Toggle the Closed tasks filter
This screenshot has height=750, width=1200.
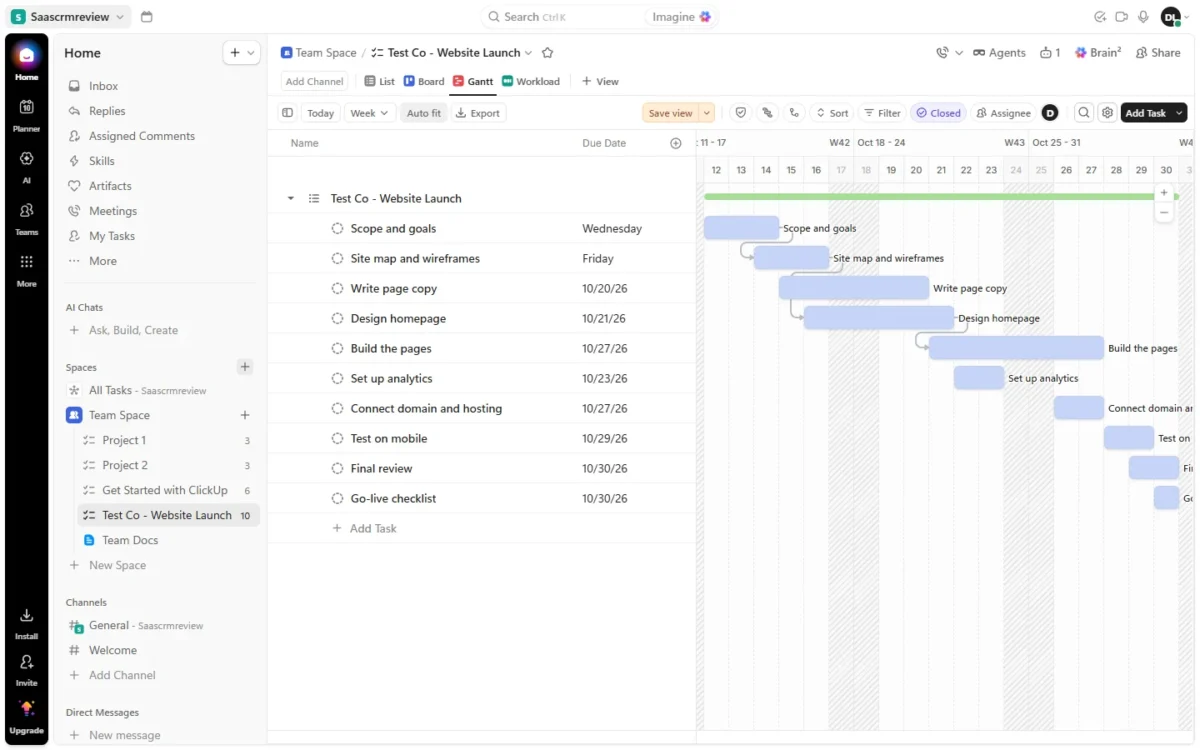[x=938, y=113]
